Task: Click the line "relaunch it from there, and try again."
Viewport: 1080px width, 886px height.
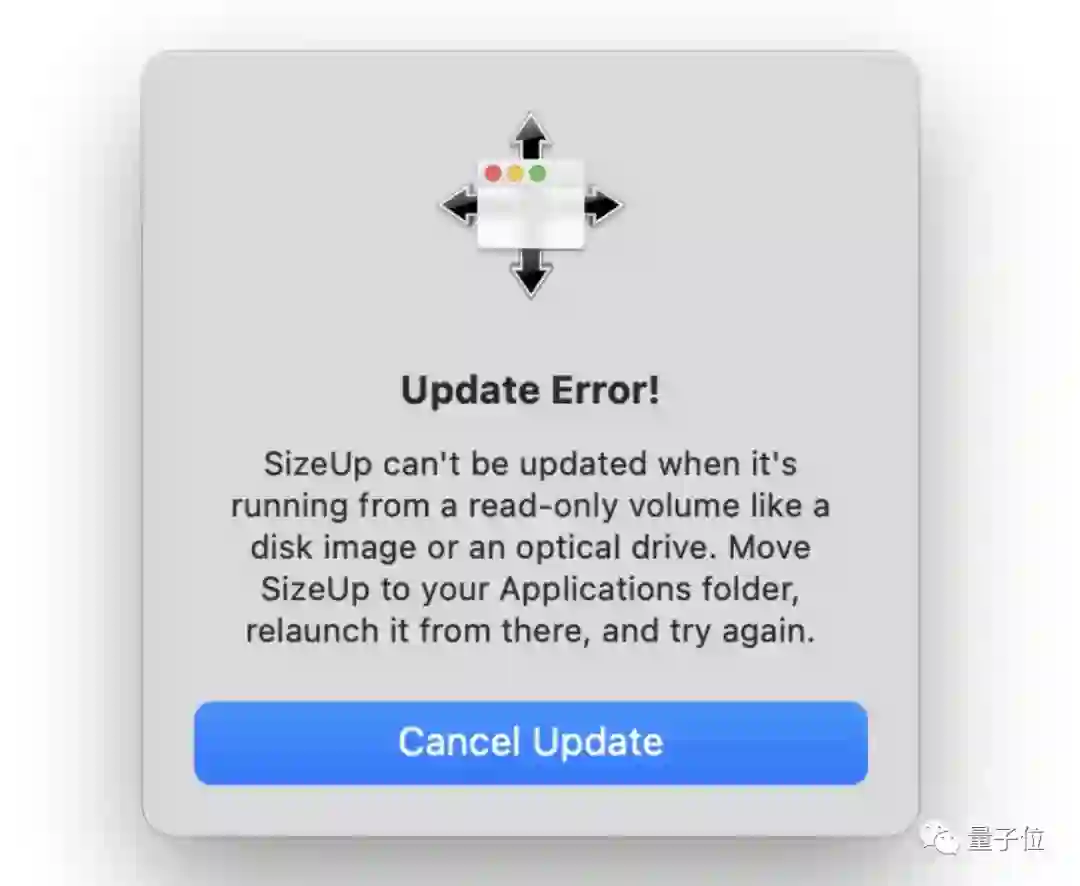Action: 530,631
